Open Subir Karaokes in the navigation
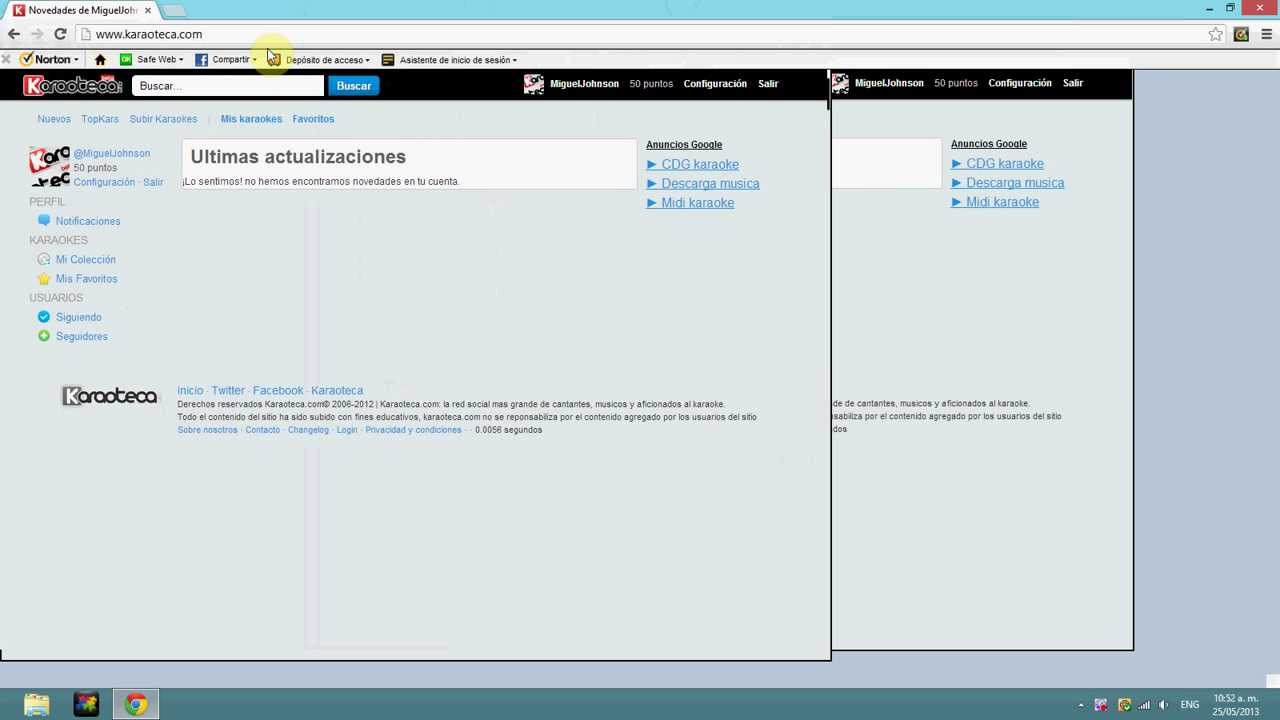The width and height of the screenshot is (1280, 720). pyautogui.click(x=163, y=119)
